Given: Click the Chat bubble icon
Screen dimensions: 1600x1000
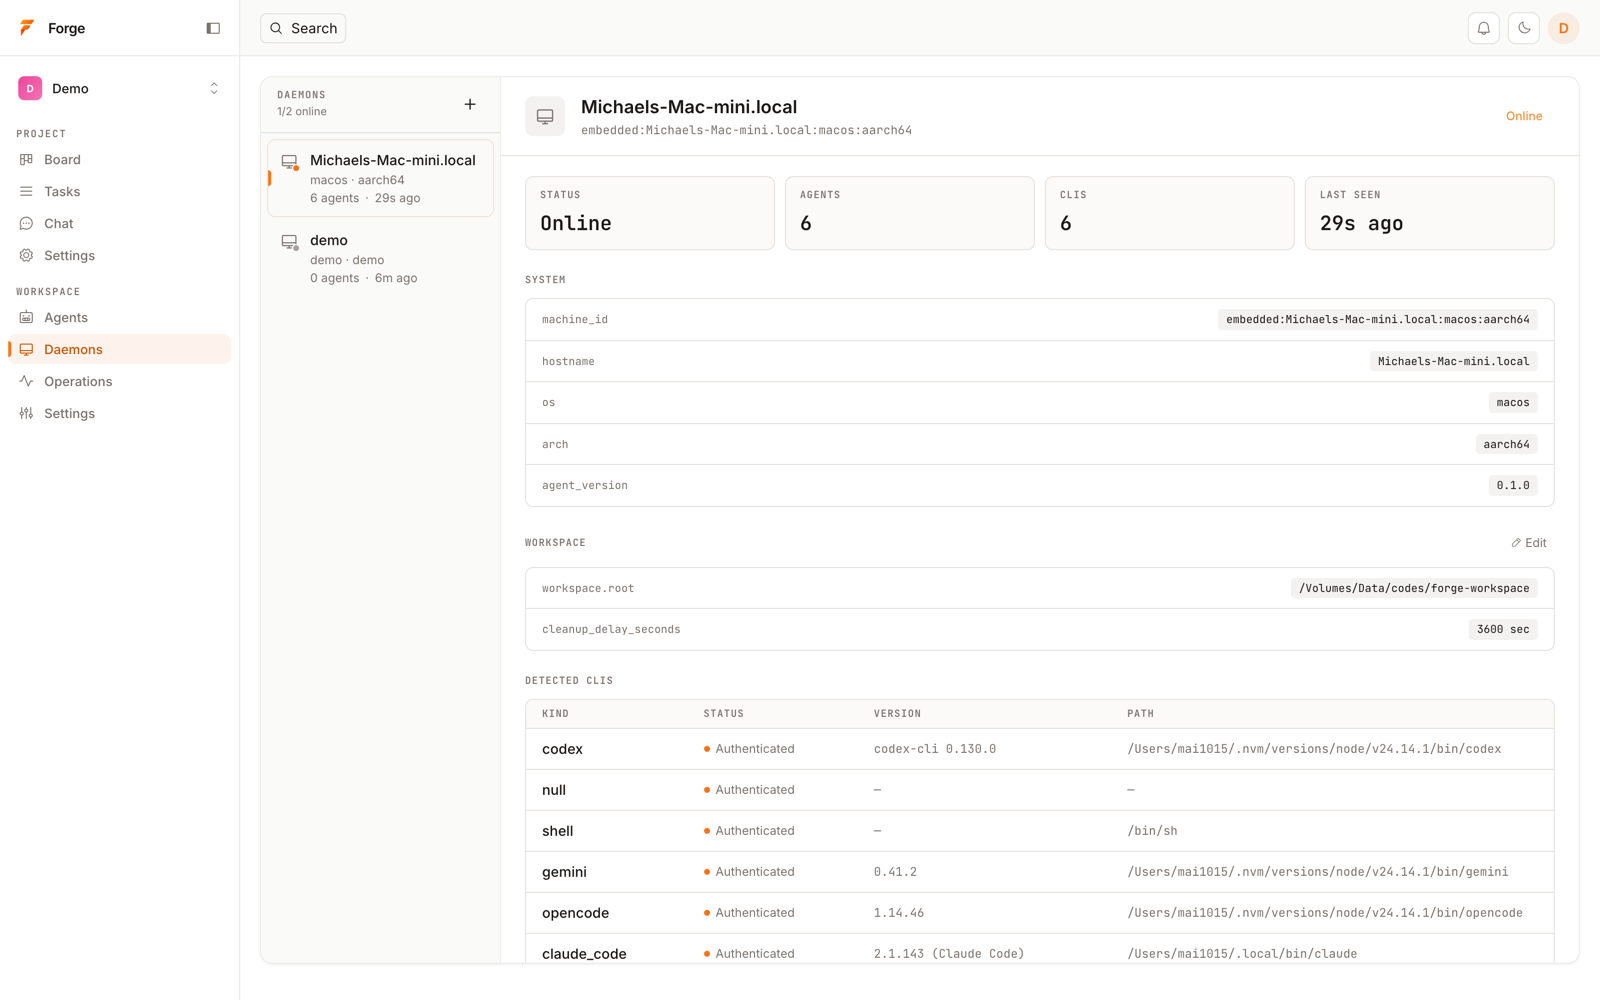Looking at the screenshot, I should point(26,223).
